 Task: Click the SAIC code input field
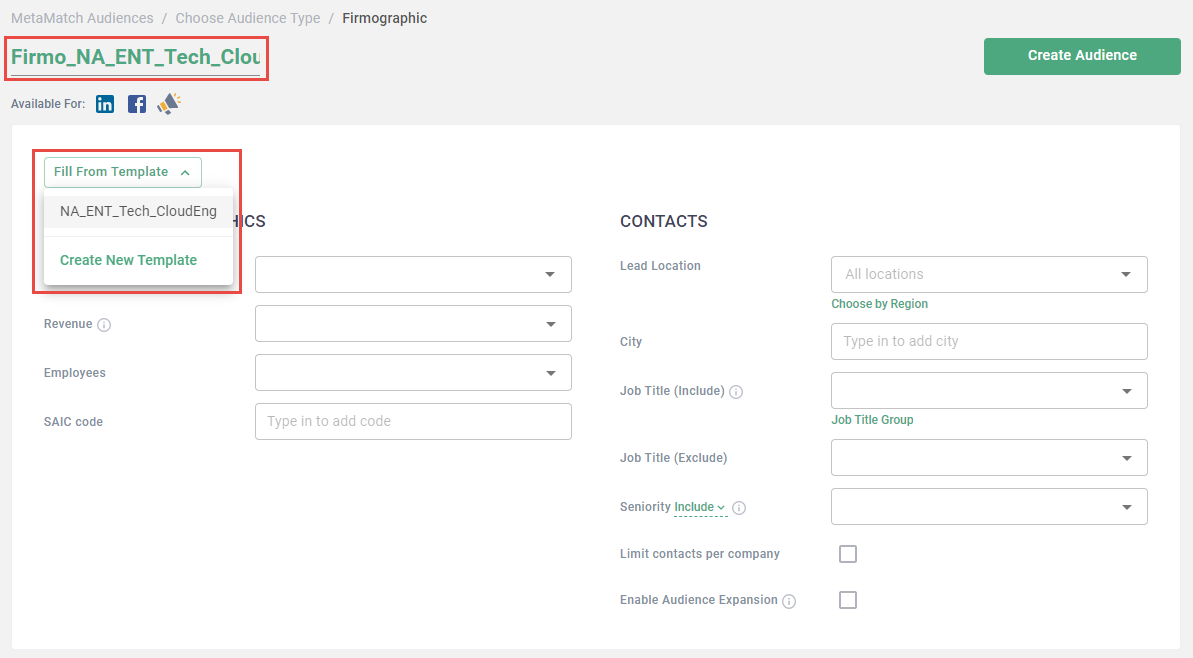click(413, 422)
